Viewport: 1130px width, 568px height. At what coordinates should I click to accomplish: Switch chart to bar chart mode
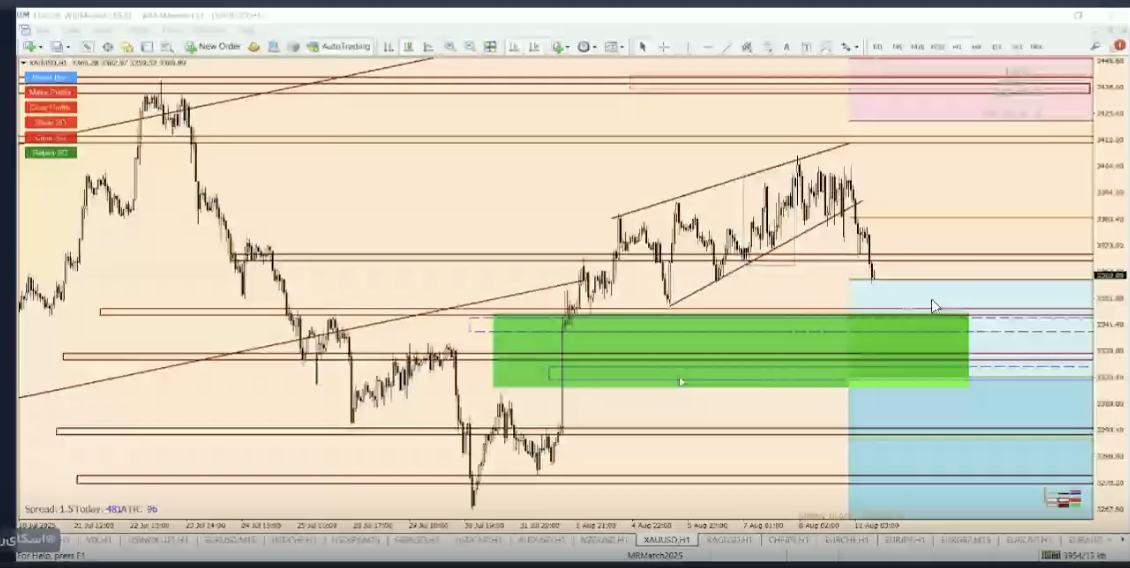pos(389,47)
